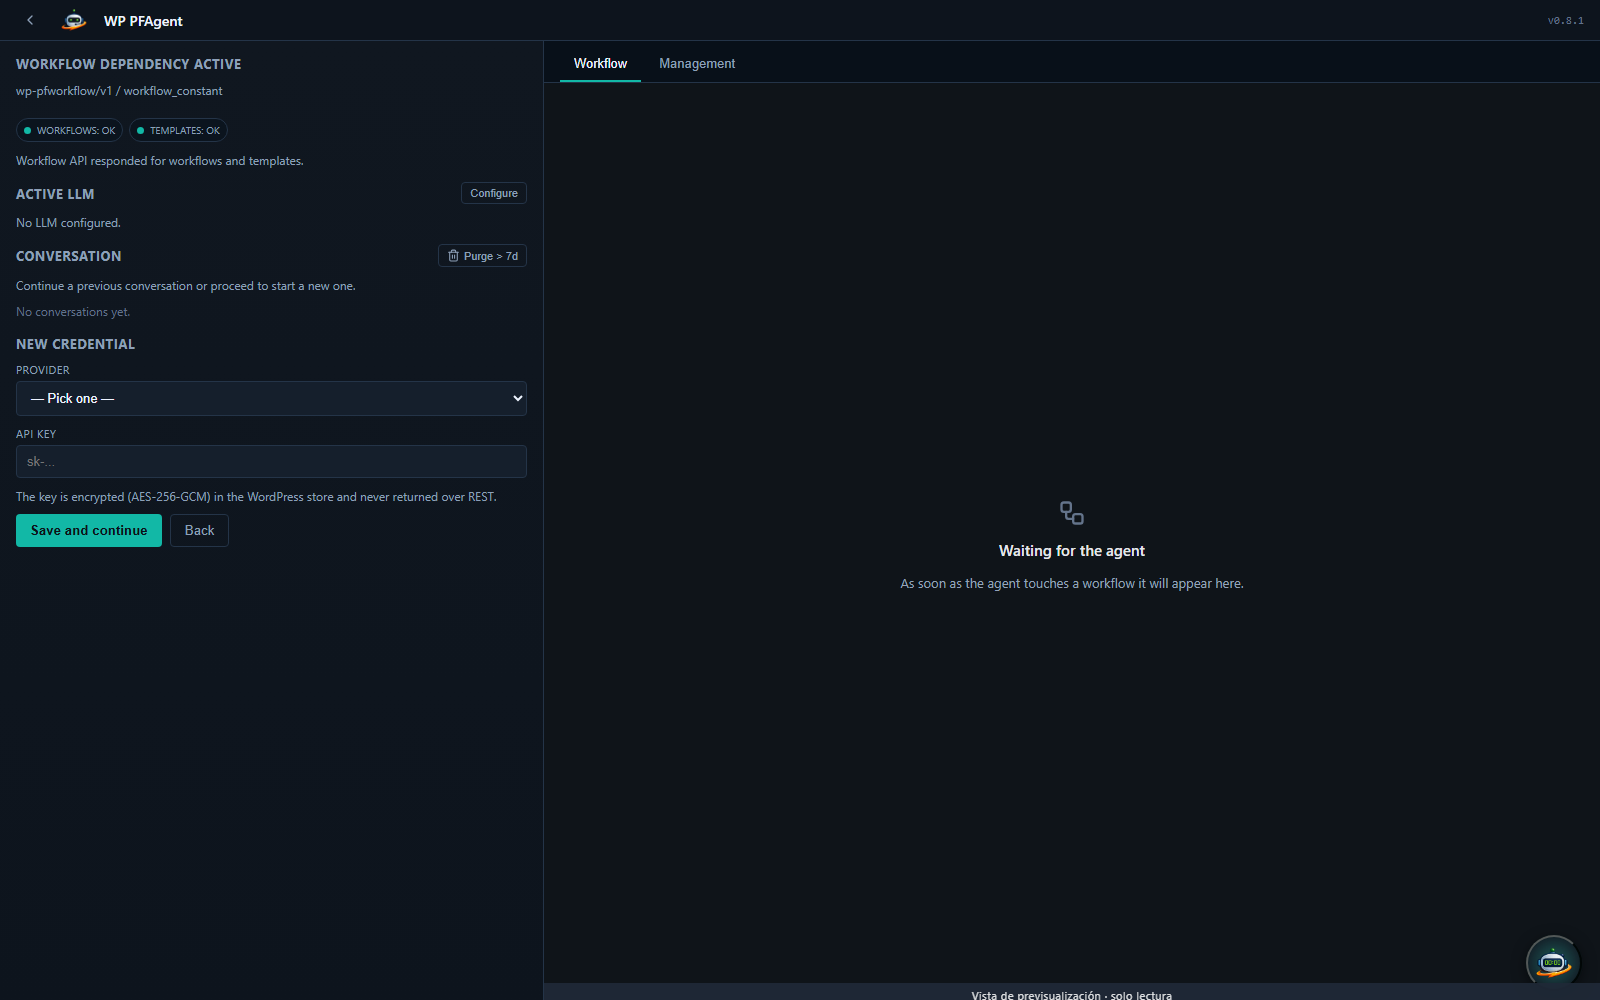Screen dimensions: 1600x1000
Task: Click the Back button
Action: (x=199, y=530)
